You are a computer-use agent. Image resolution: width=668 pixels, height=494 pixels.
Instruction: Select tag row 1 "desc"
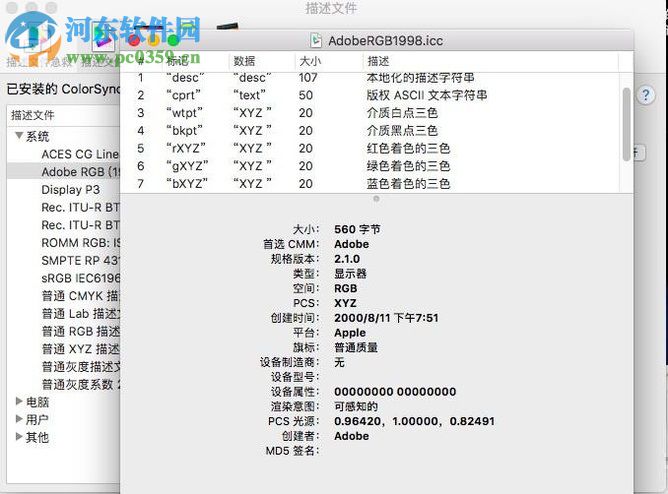coord(370,78)
